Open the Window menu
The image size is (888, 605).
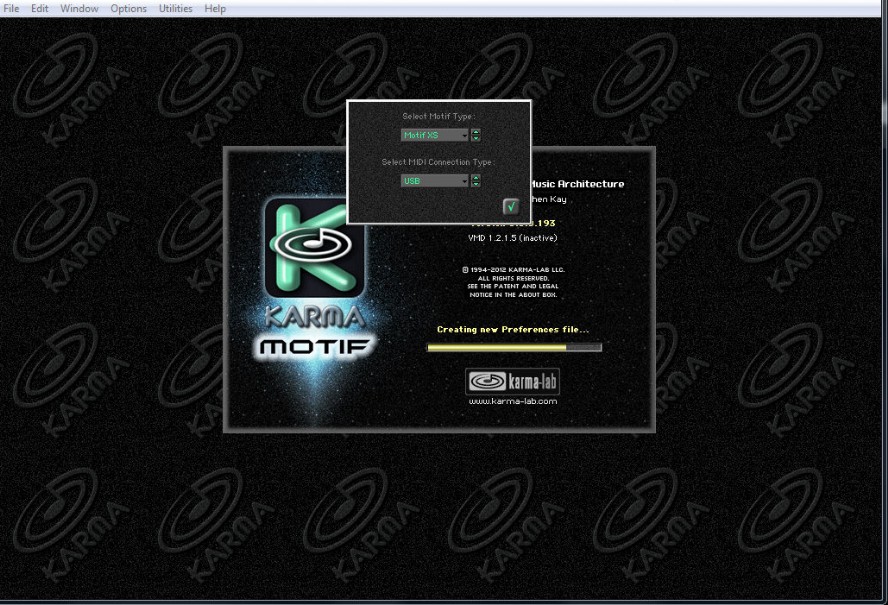pyautogui.click(x=79, y=8)
